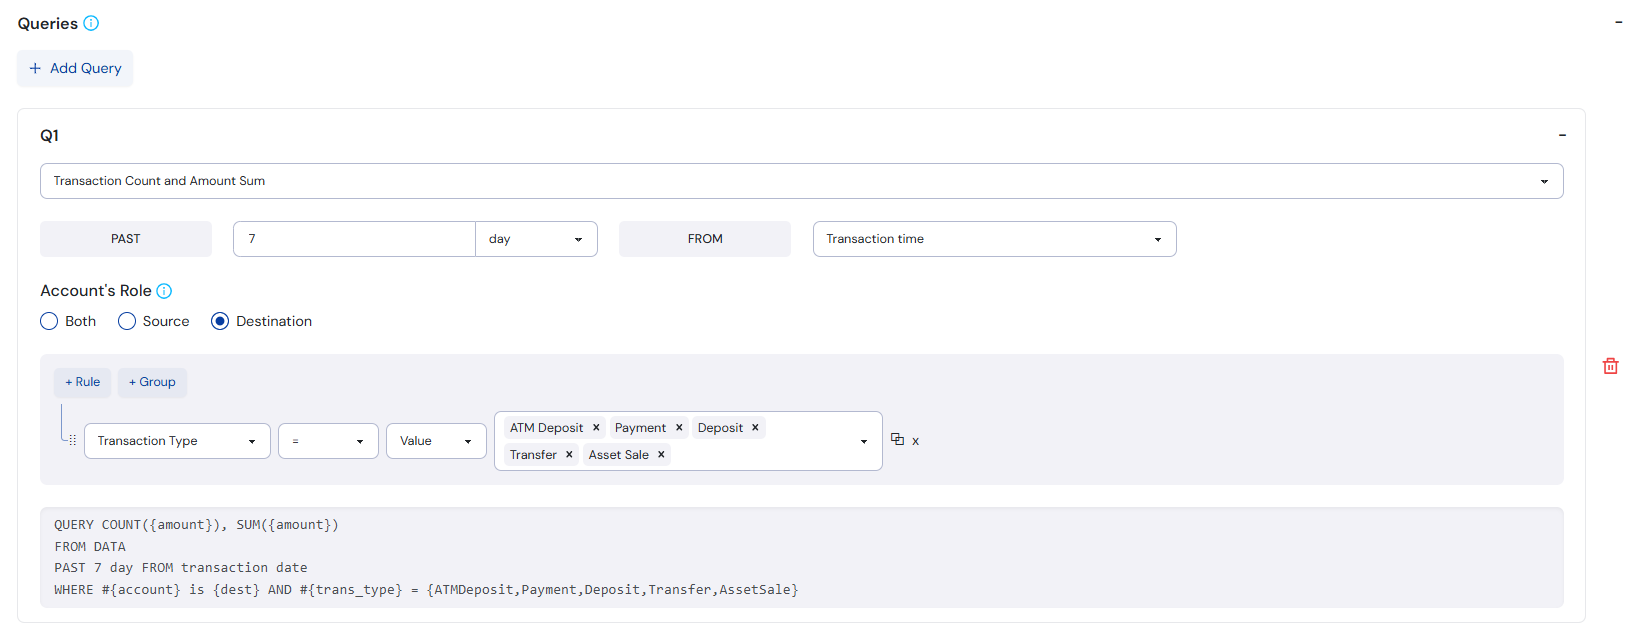Remove the ATM Deposit tag
The width and height of the screenshot is (1633, 632).
click(596, 428)
